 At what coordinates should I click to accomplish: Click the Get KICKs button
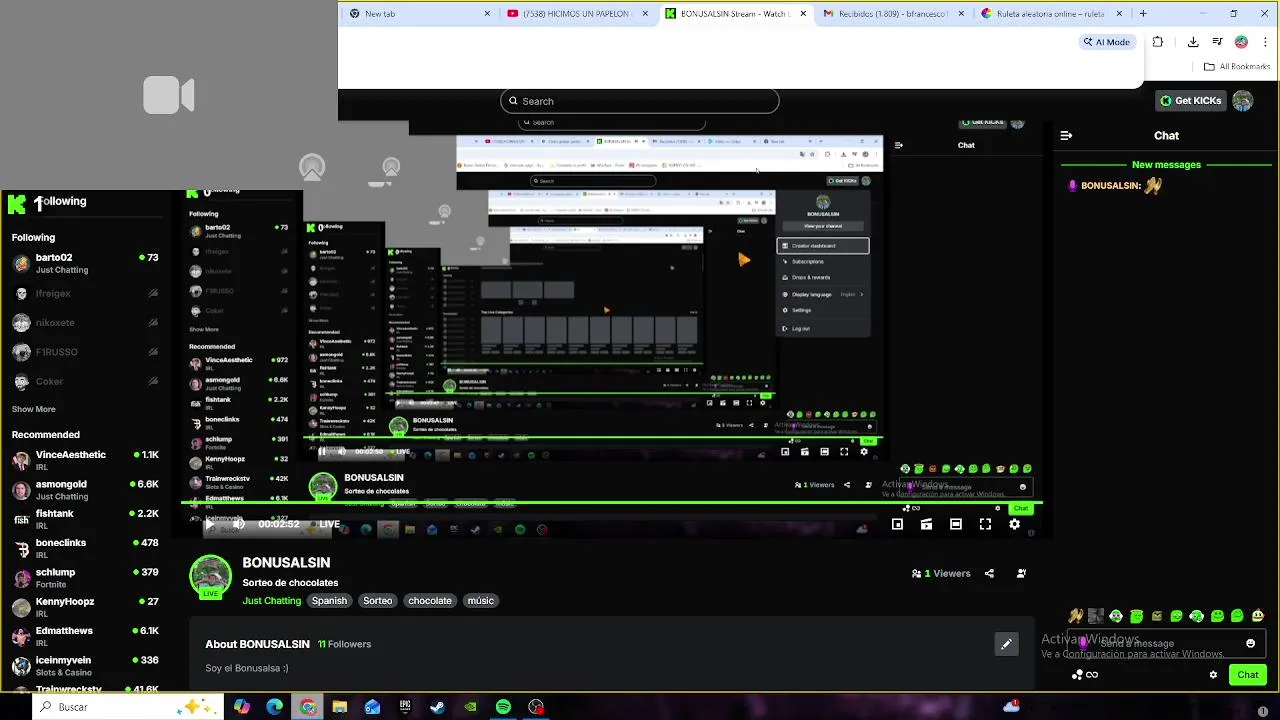pyautogui.click(x=1190, y=101)
